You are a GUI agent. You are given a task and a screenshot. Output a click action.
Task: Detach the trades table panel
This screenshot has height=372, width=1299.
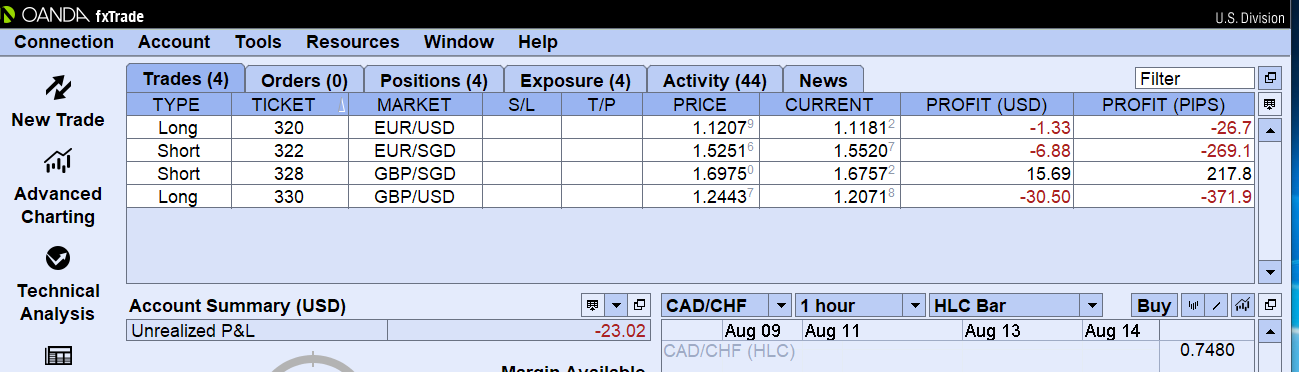coord(1270,78)
